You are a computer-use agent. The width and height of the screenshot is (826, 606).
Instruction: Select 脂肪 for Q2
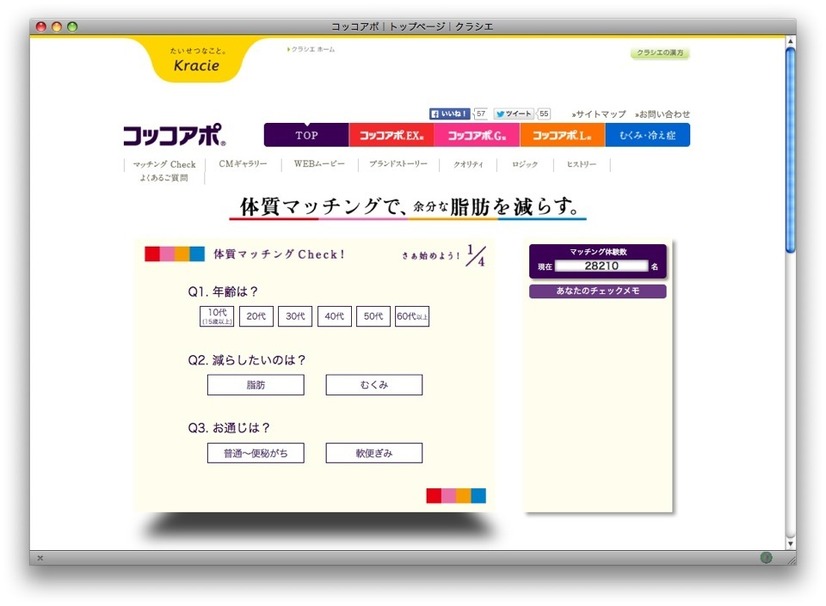pos(255,385)
